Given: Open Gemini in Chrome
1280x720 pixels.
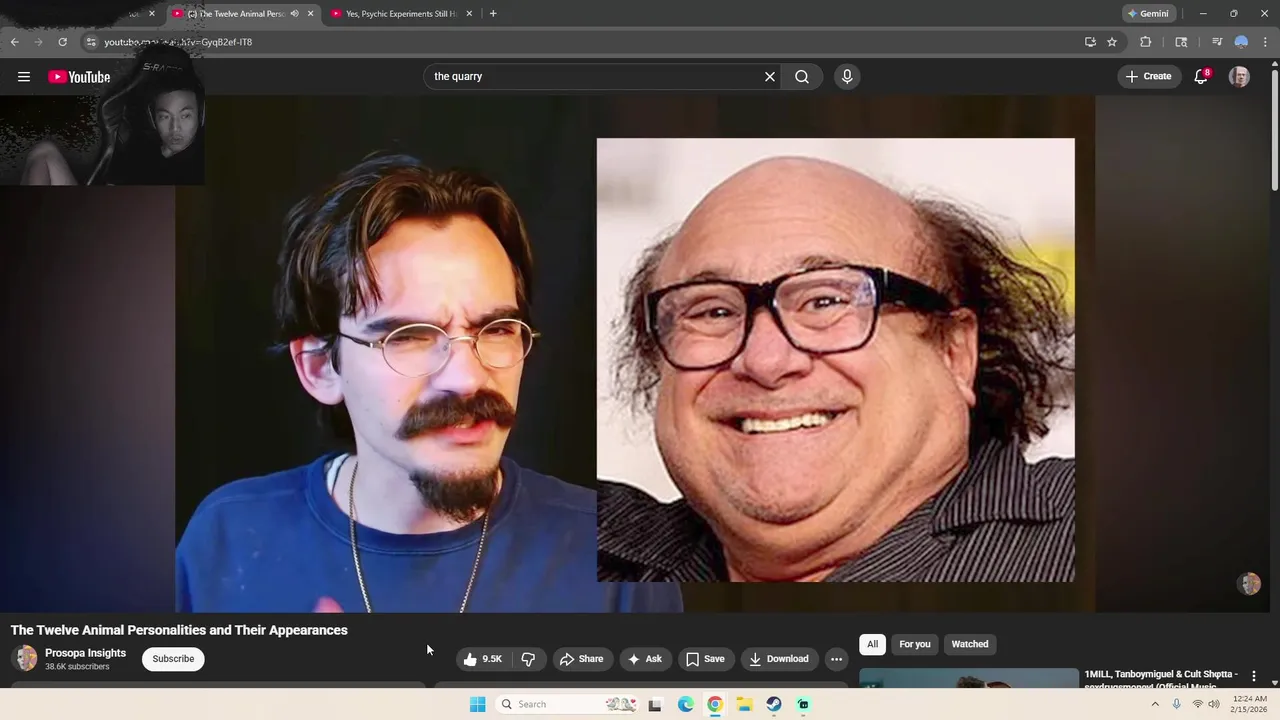Looking at the screenshot, I should point(1147,14).
